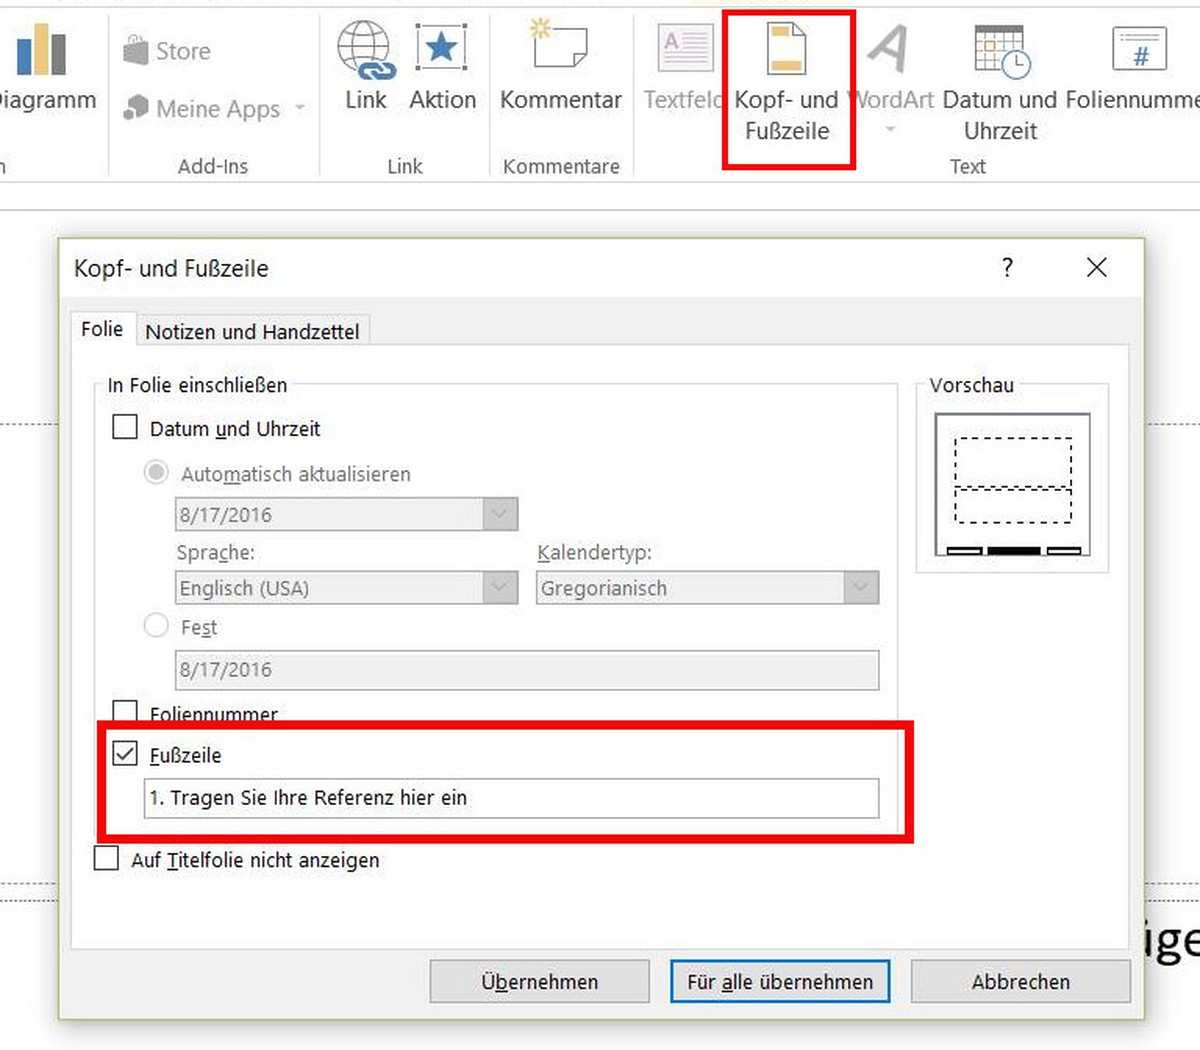Click the Diagramm chart icon
1200x1050 pixels.
point(41,50)
